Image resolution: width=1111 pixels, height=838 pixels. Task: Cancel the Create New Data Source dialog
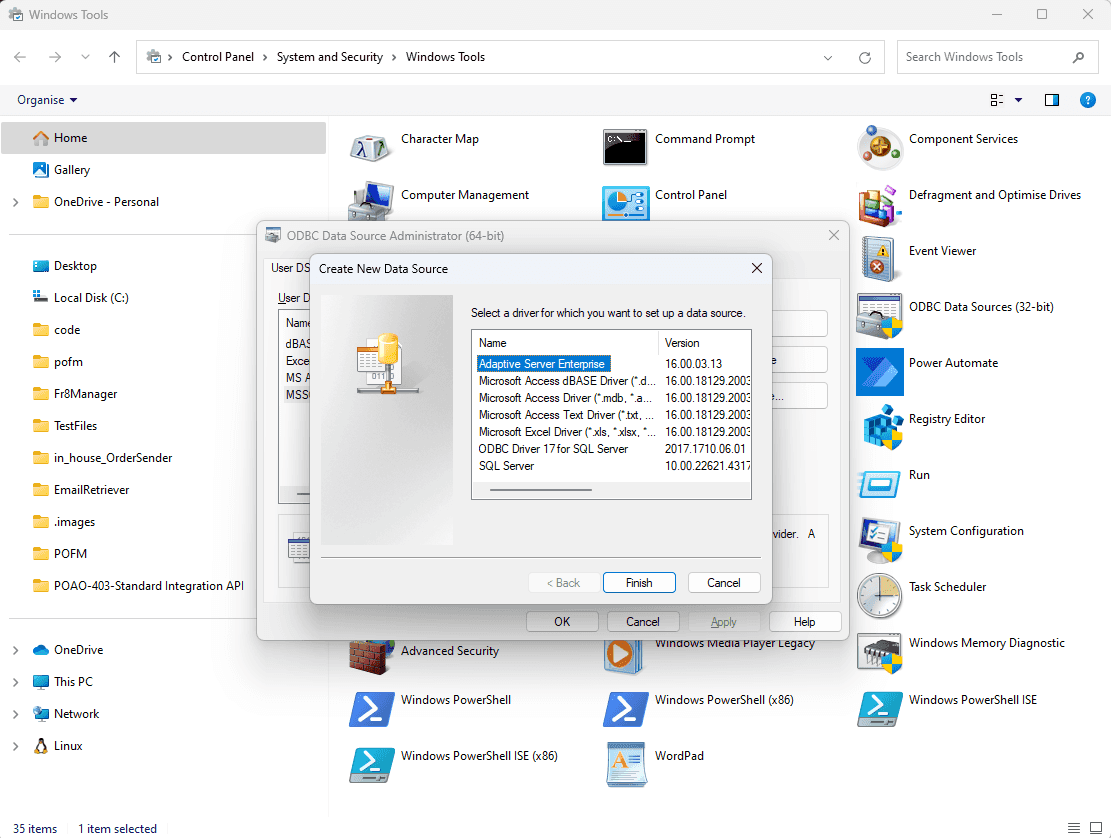[x=724, y=583]
